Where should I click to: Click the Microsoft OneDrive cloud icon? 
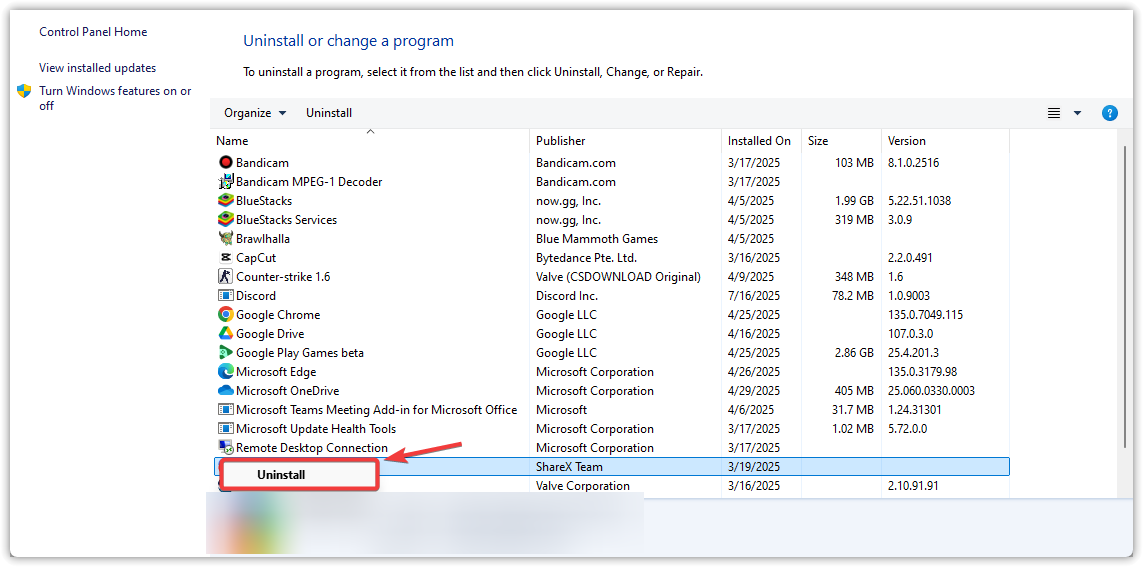click(225, 390)
